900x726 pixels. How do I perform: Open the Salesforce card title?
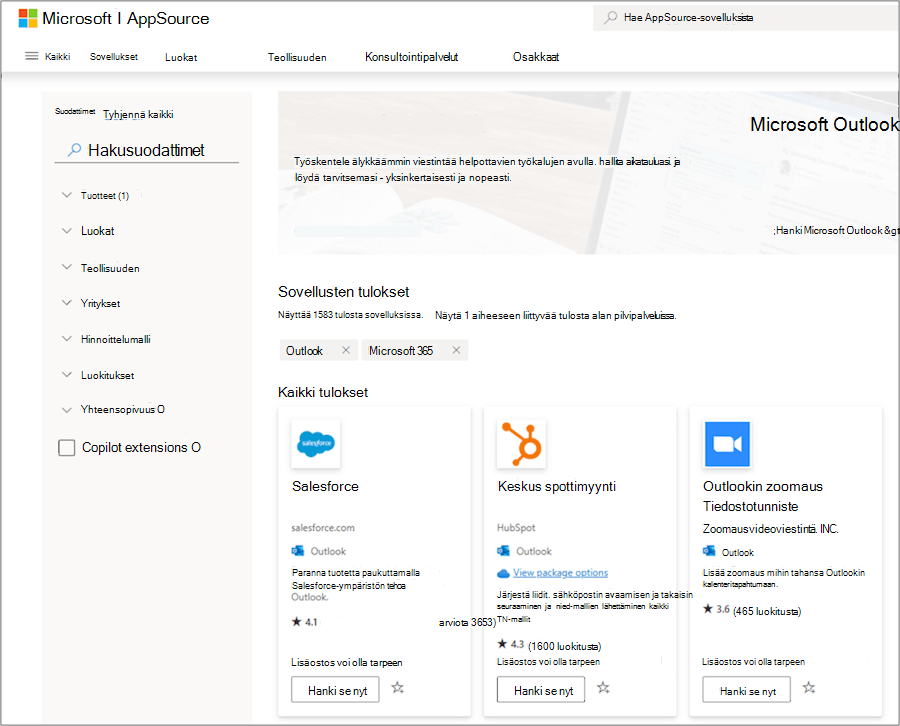[x=325, y=486]
